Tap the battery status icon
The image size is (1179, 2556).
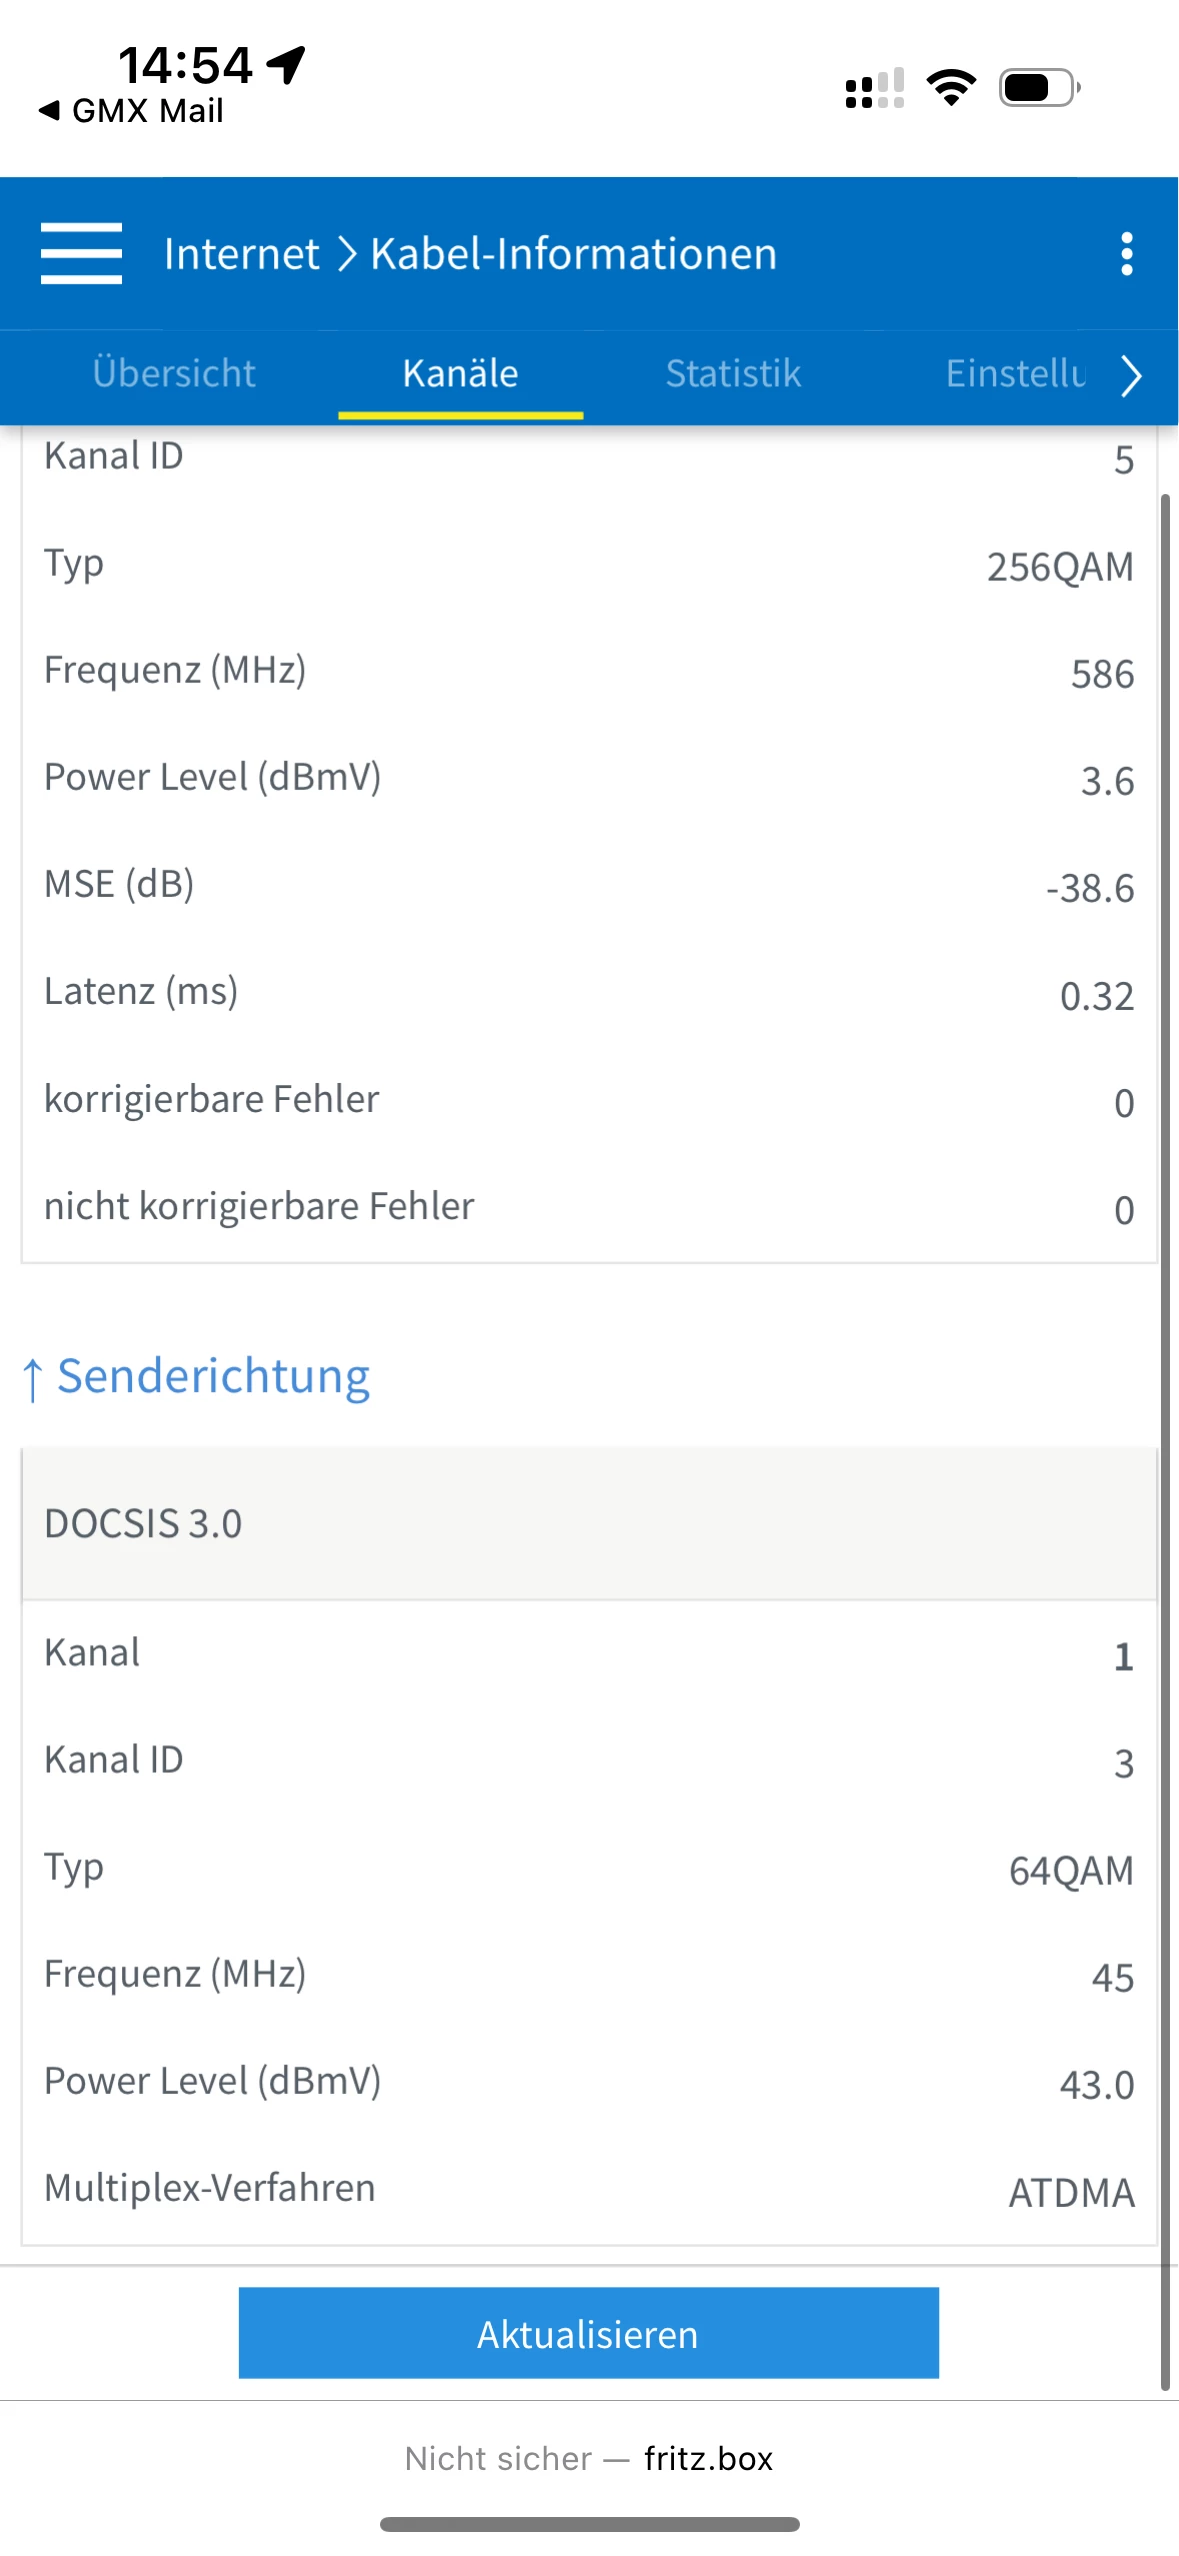[1039, 88]
